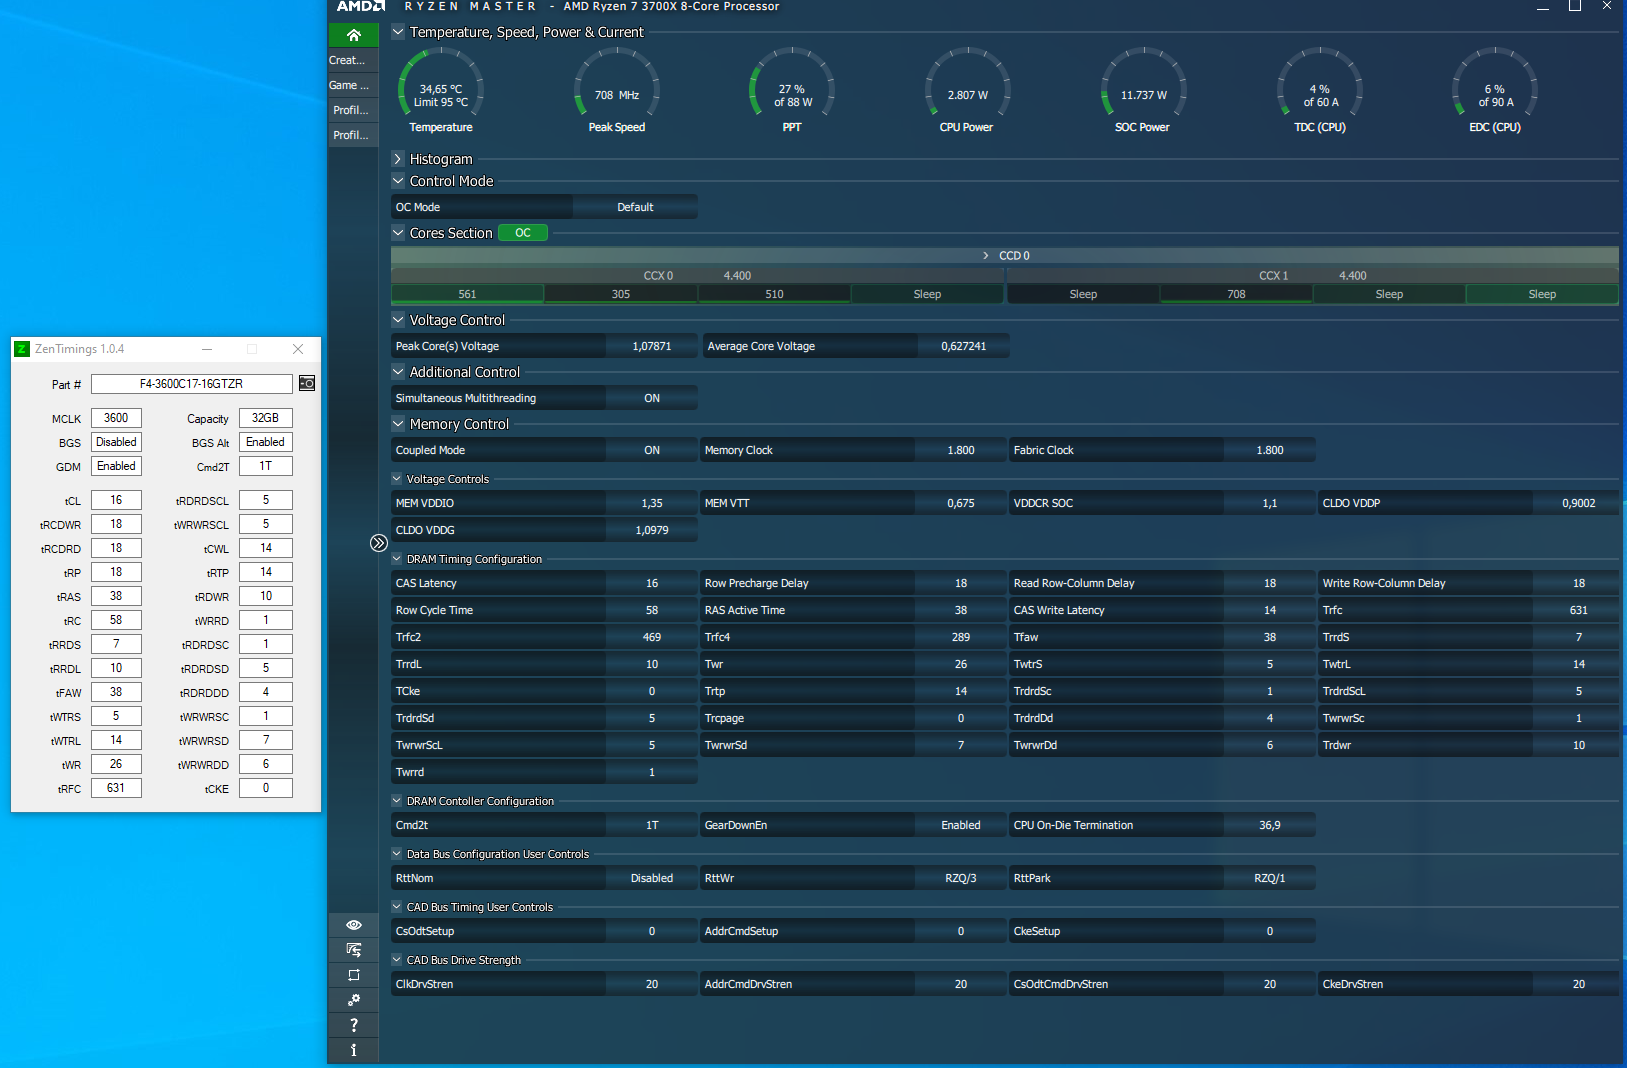1627x1068 pixels.
Task: Click the Temperature gauge
Action: (441, 90)
